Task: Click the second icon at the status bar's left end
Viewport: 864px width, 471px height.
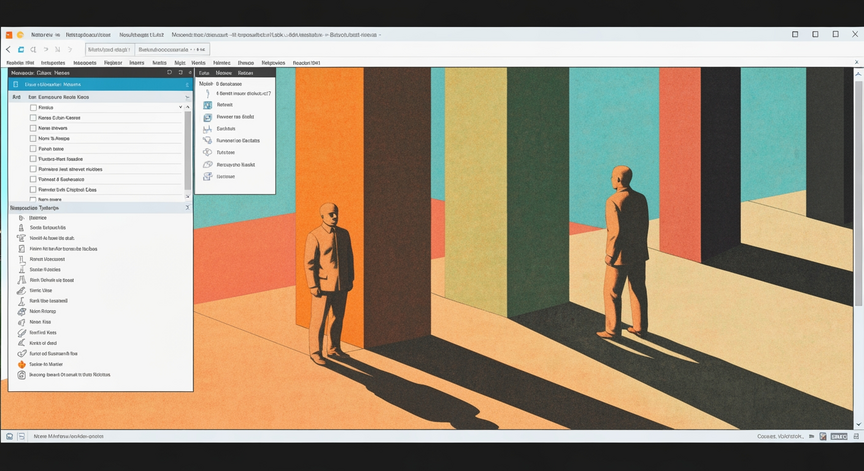Action: point(21,436)
